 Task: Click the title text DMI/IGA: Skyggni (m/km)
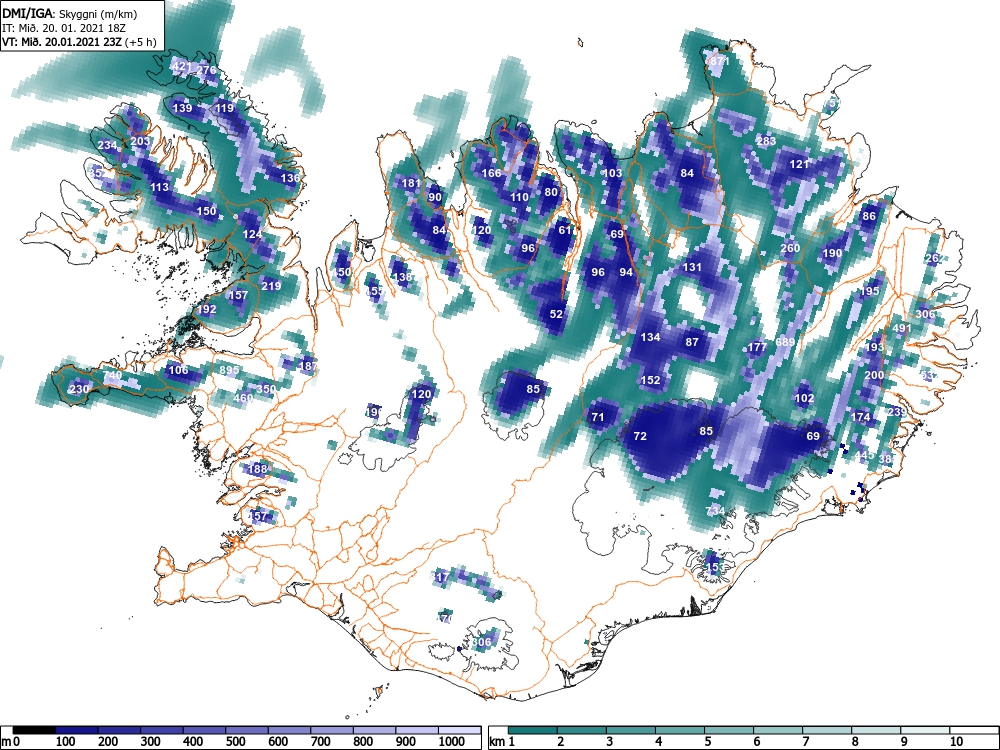[x=70, y=13]
